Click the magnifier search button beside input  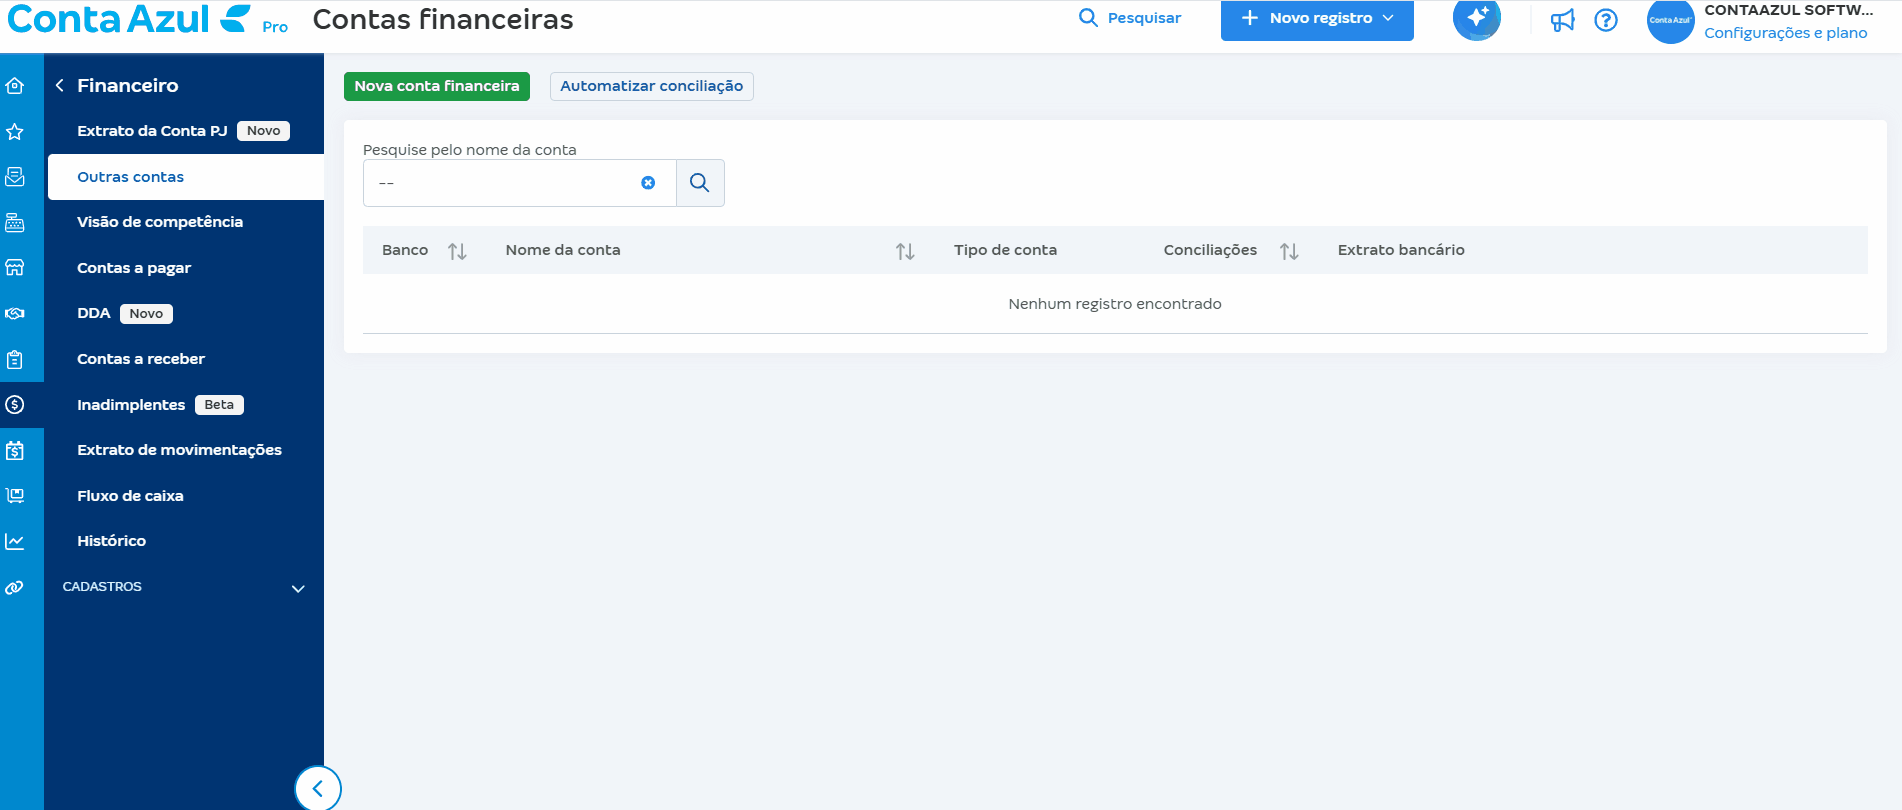700,183
